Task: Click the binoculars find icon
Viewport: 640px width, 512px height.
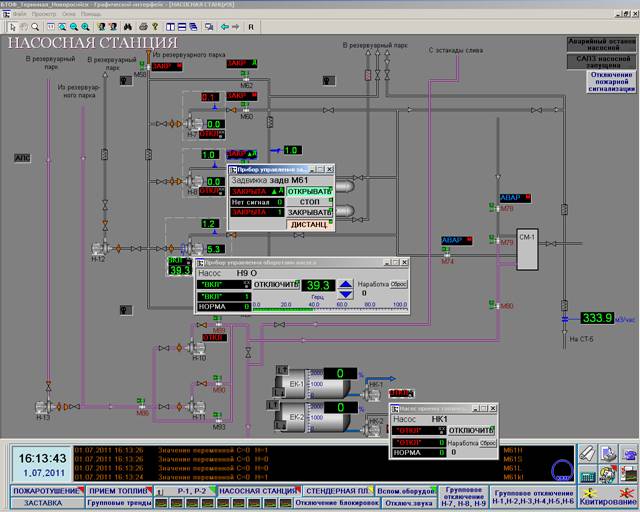Action: pos(128,27)
